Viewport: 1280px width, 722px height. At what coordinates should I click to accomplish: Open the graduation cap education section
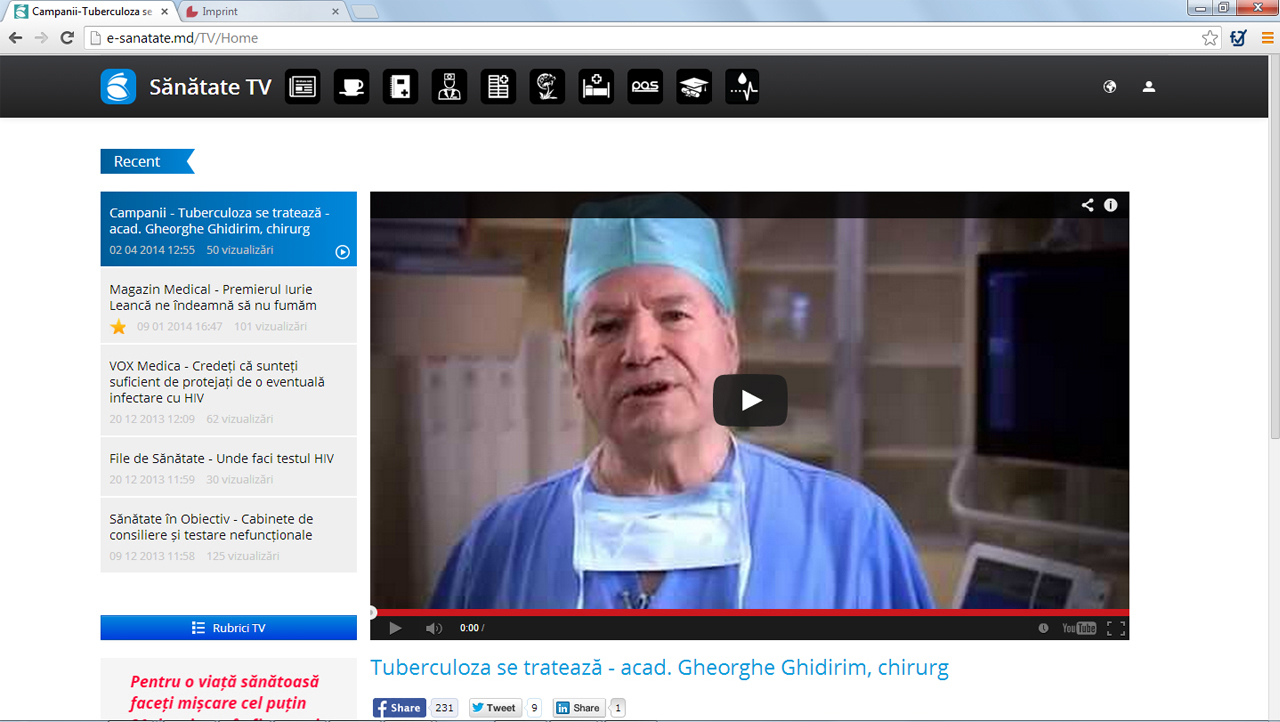point(693,86)
